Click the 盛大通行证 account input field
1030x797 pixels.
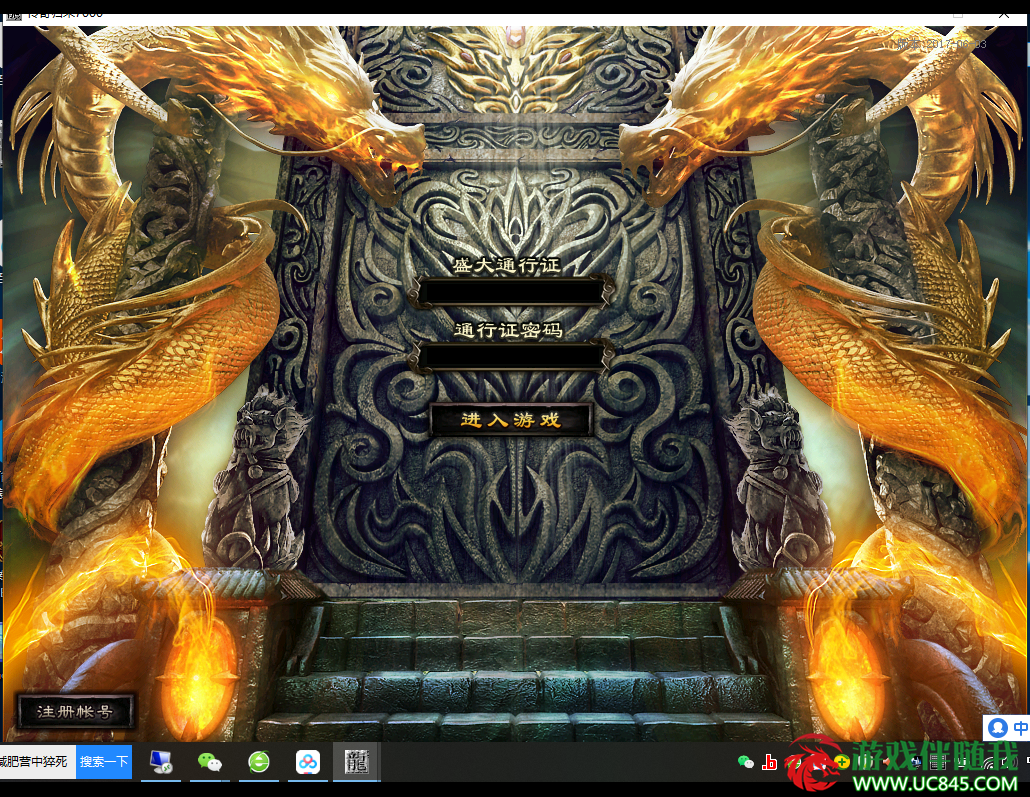(x=512, y=292)
